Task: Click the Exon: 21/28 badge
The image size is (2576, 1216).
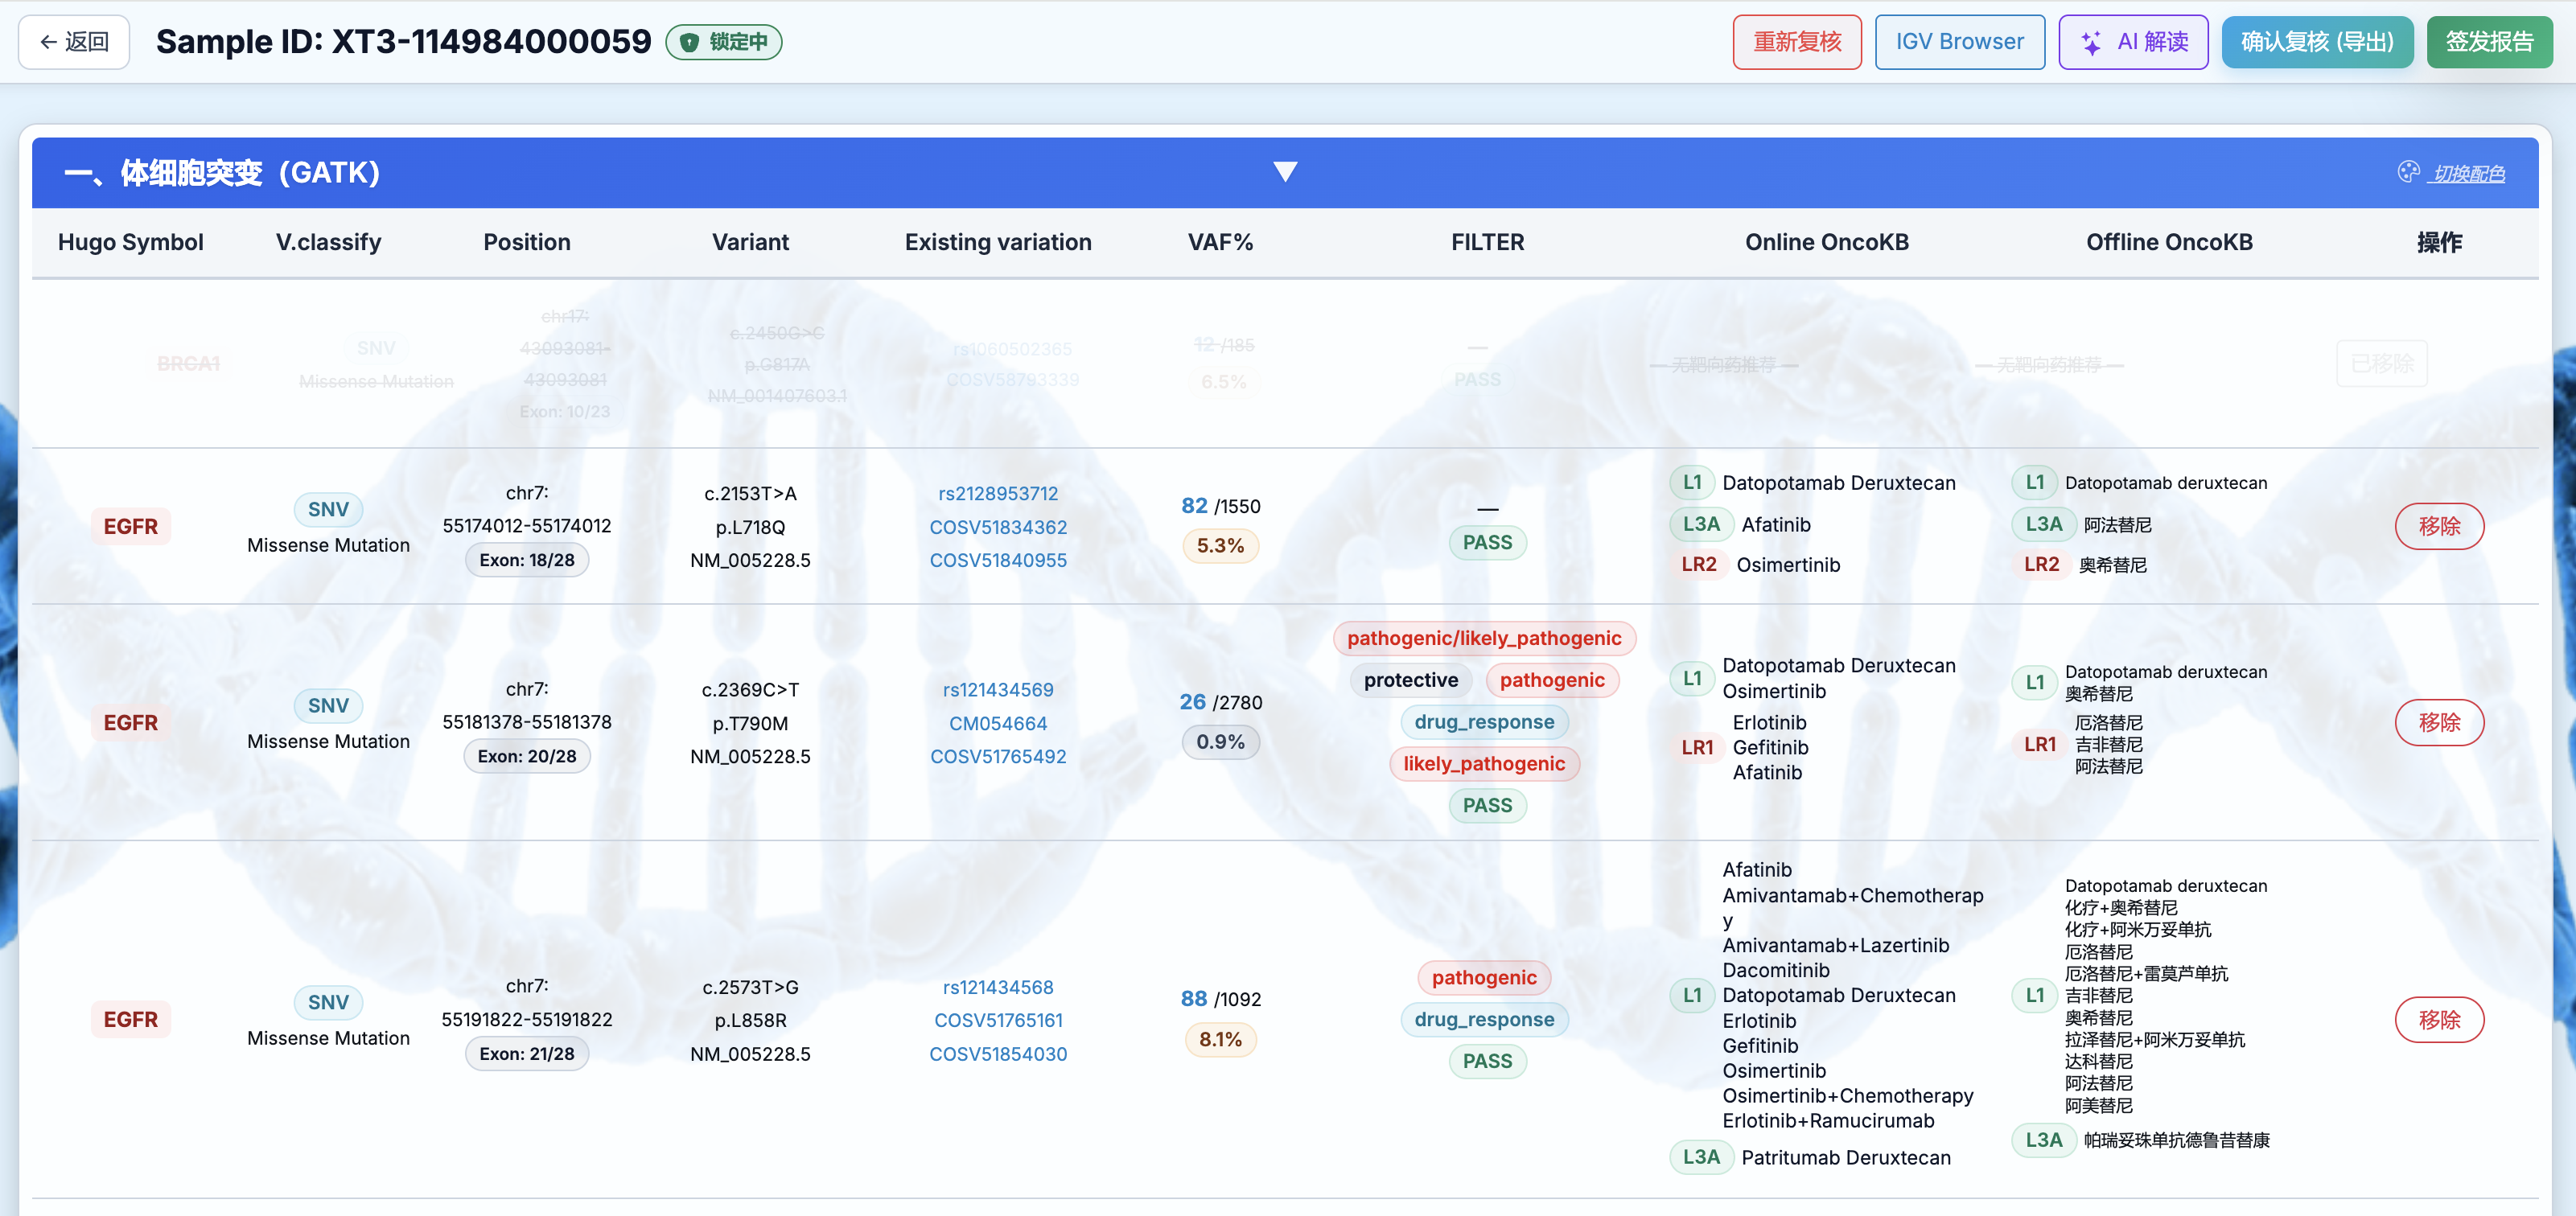Action: [526, 1053]
